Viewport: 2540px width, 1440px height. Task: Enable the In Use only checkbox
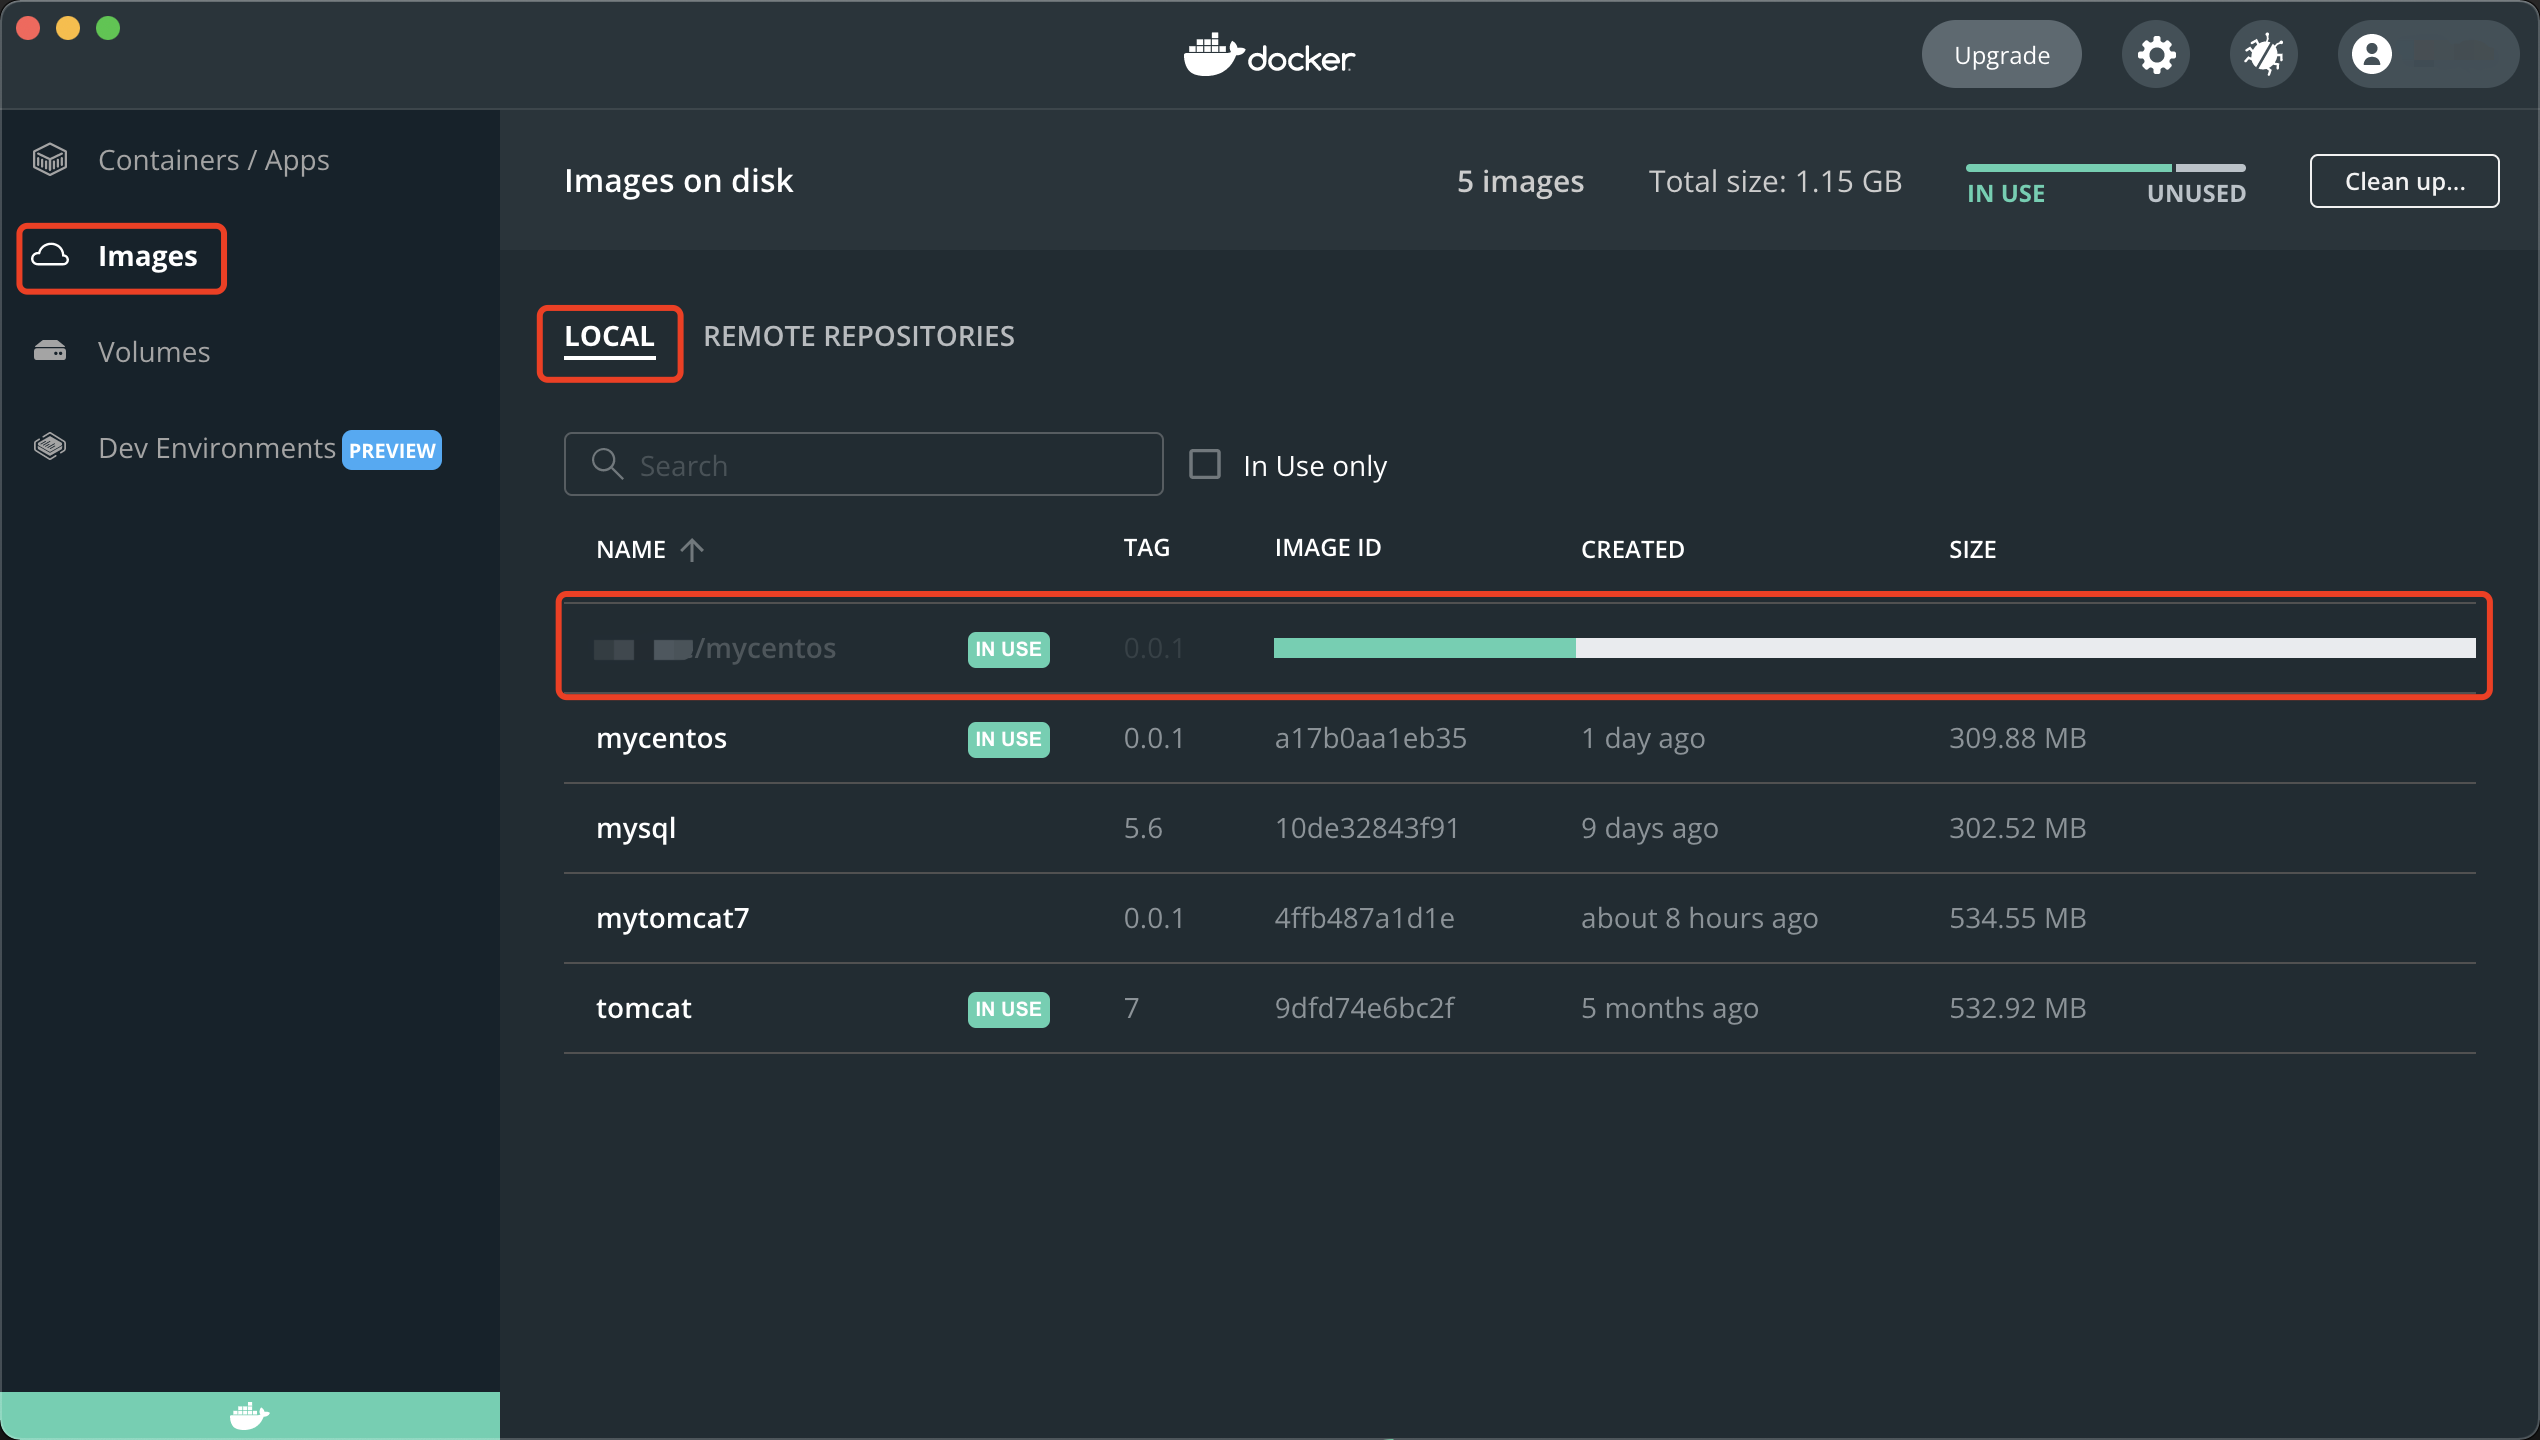(1204, 464)
